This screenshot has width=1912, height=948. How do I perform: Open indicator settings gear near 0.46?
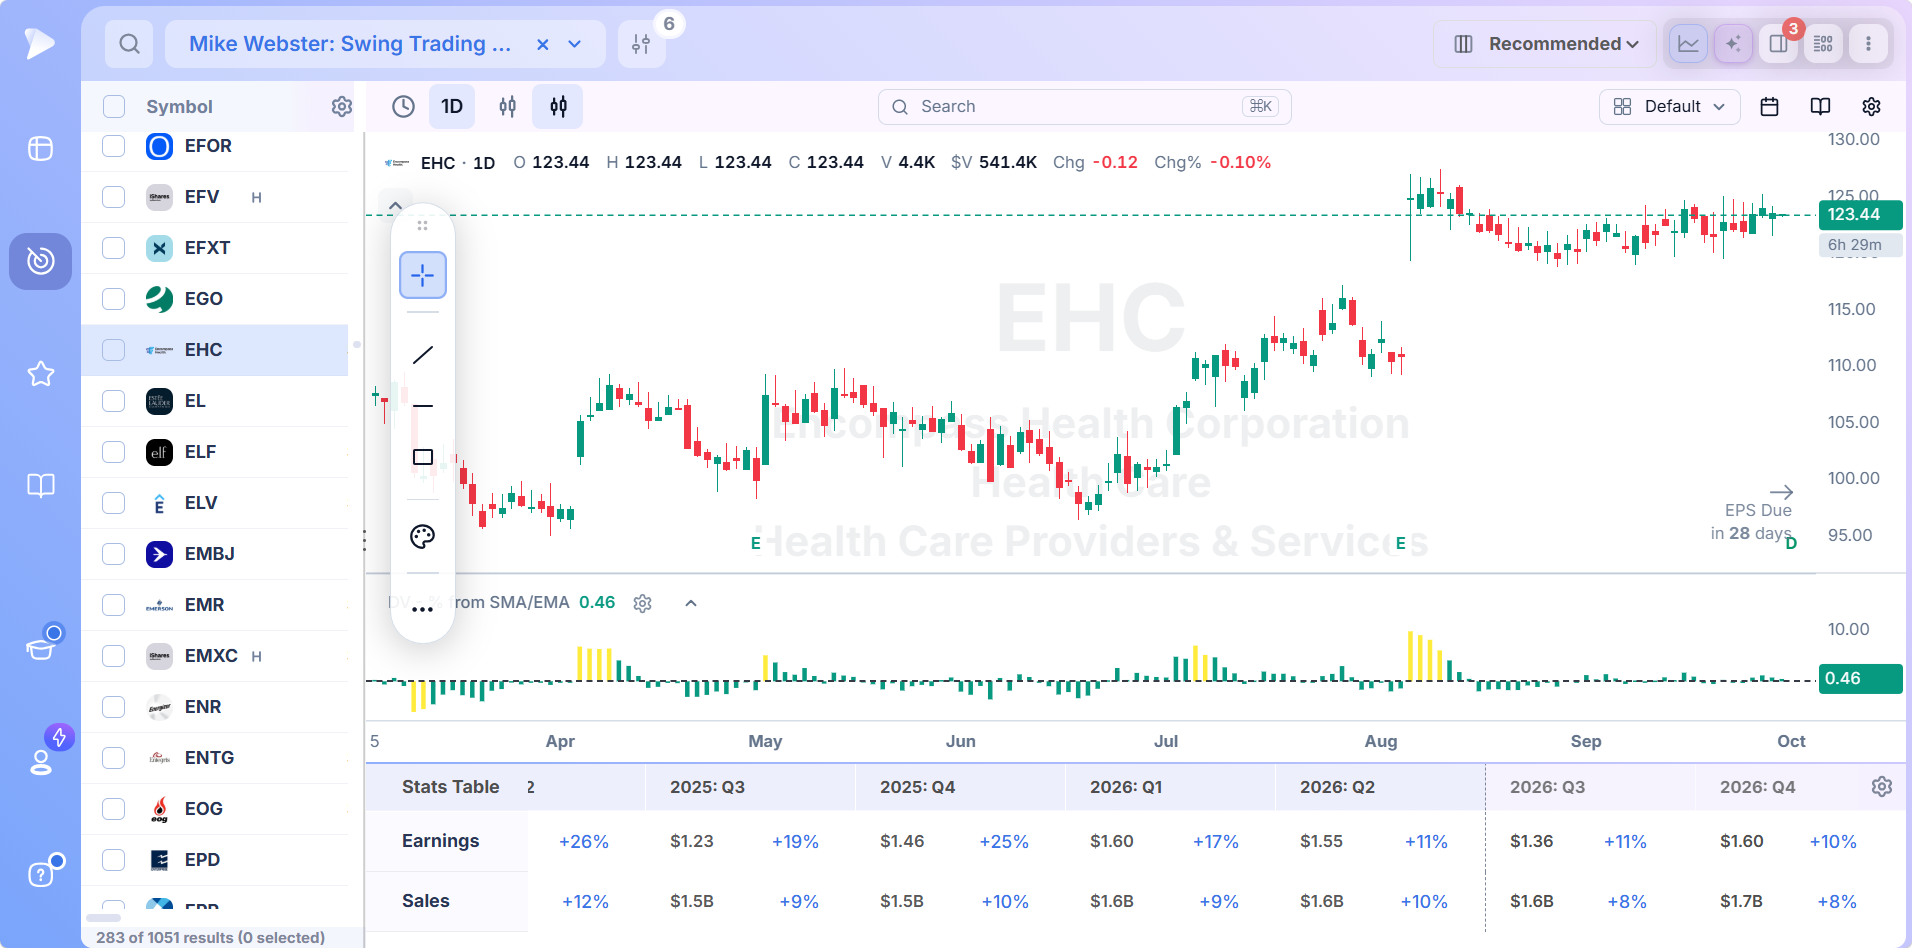coord(643,603)
